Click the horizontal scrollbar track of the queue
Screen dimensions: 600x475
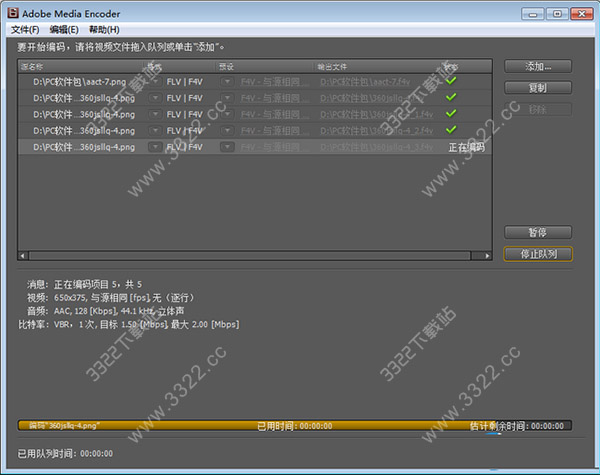249,256
